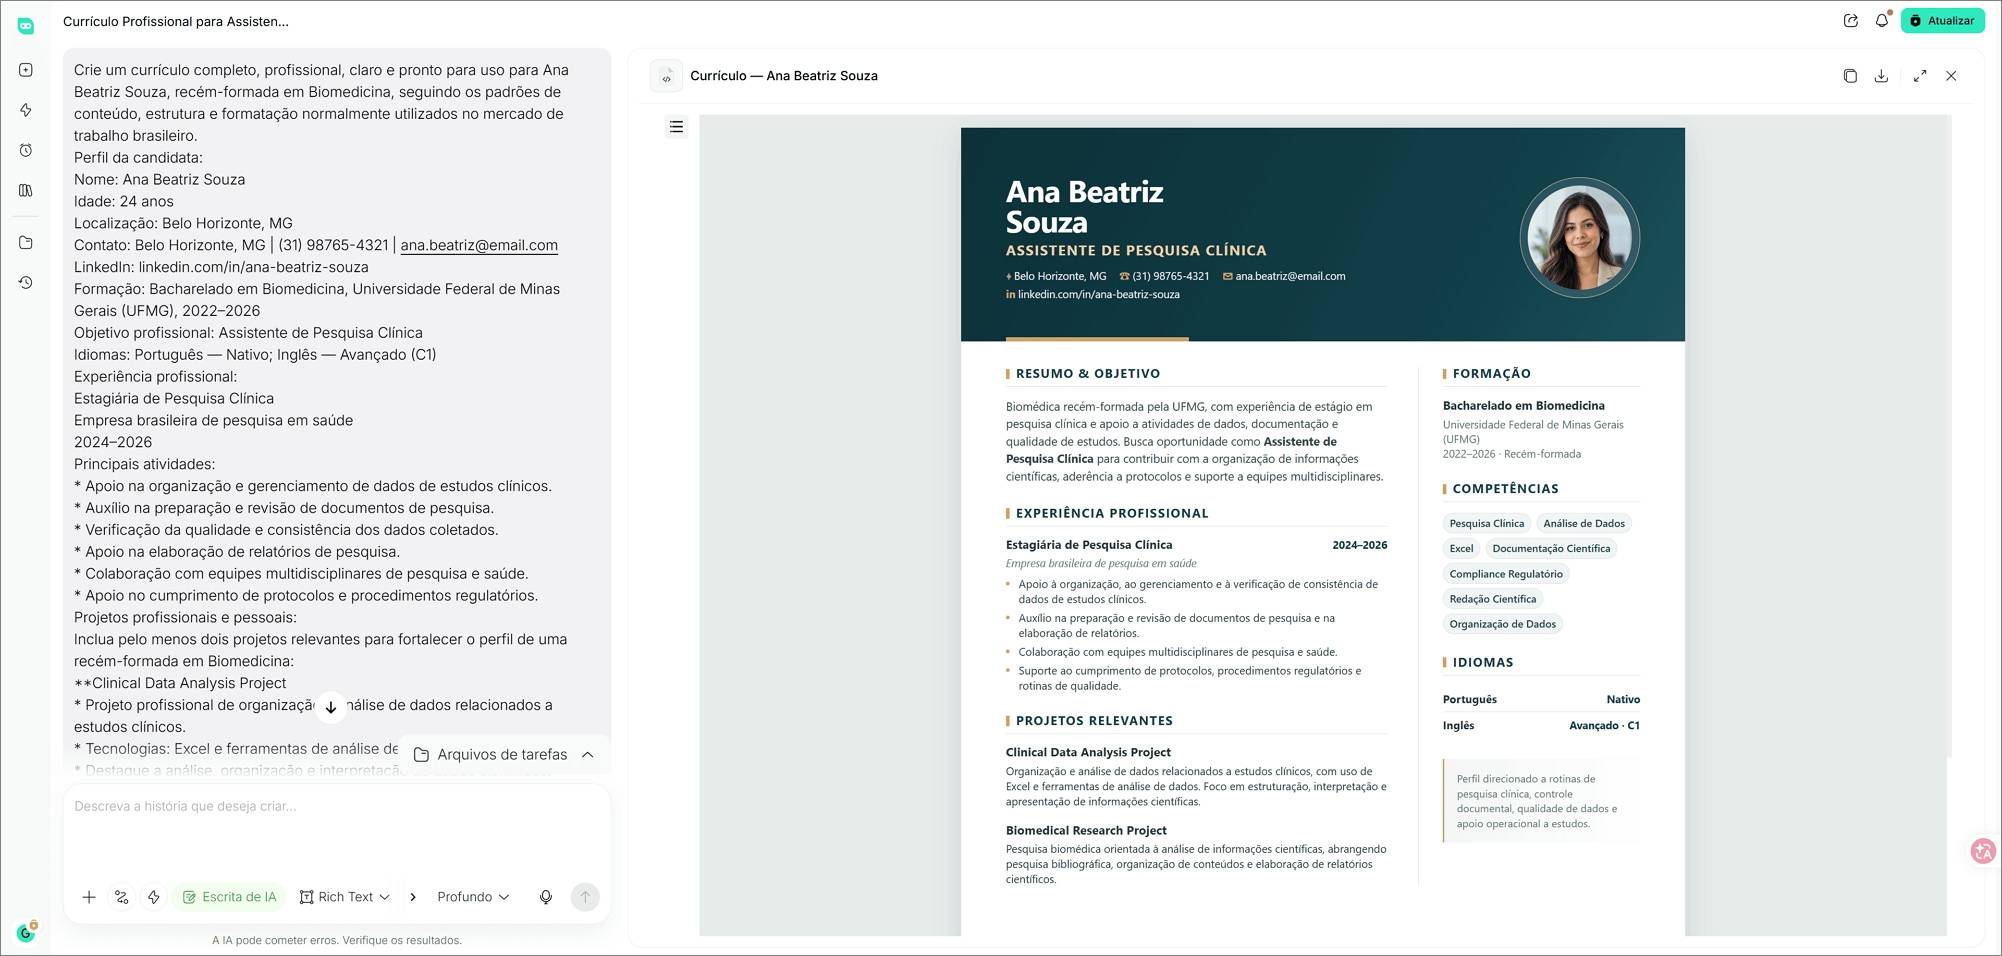Viewport: 2002px width, 956px height.
Task: Open the library books icon in the sidebar
Action: point(26,190)
